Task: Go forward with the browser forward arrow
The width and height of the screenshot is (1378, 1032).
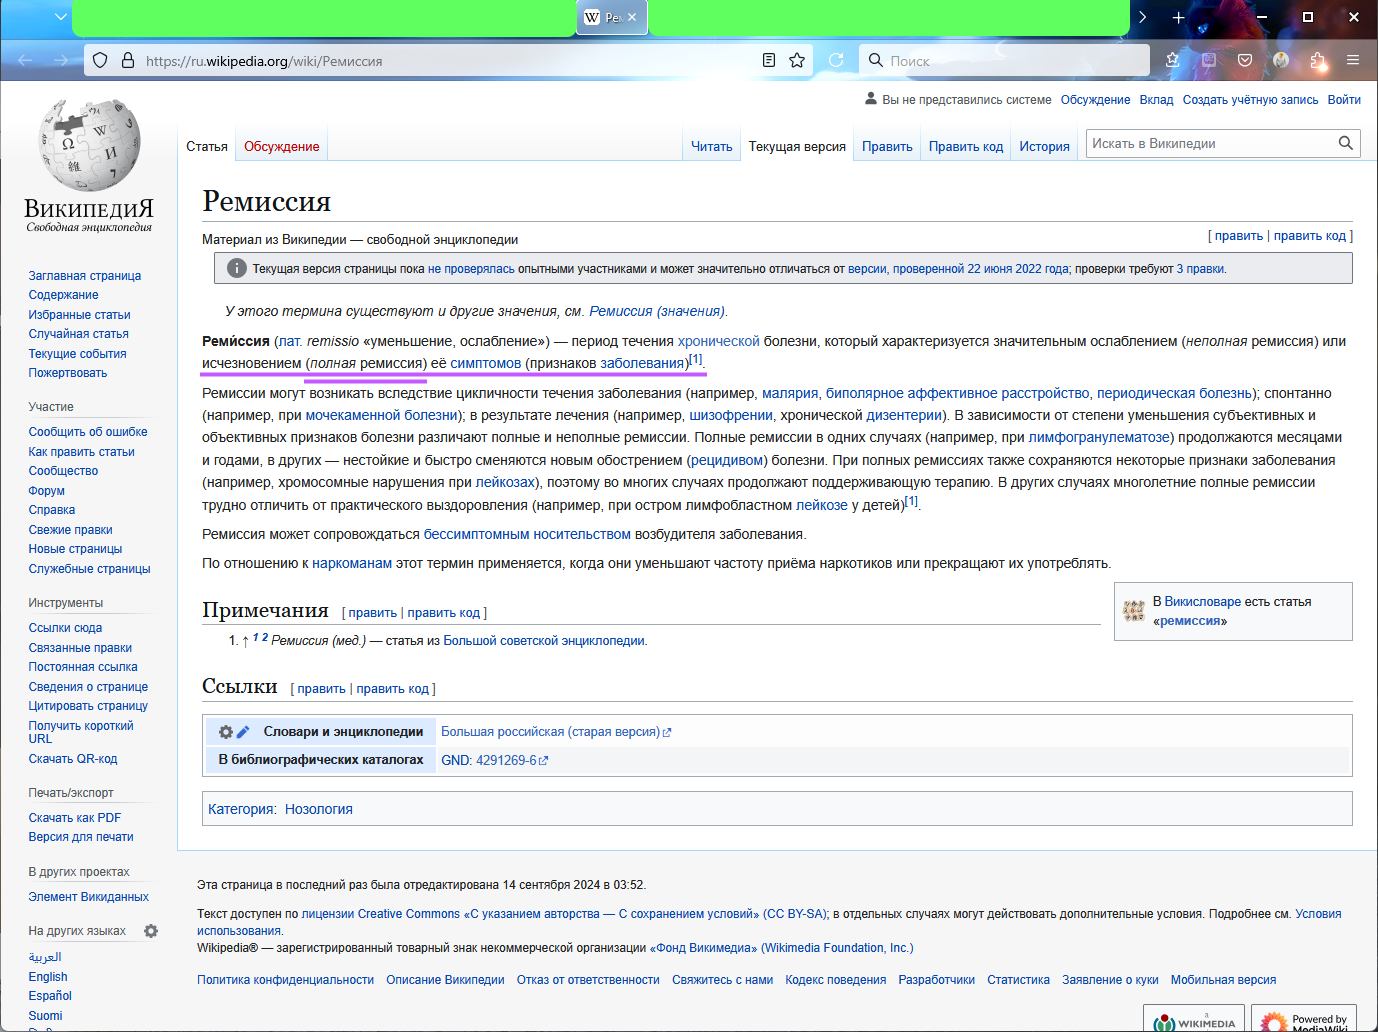Action: tap(61, 60)
